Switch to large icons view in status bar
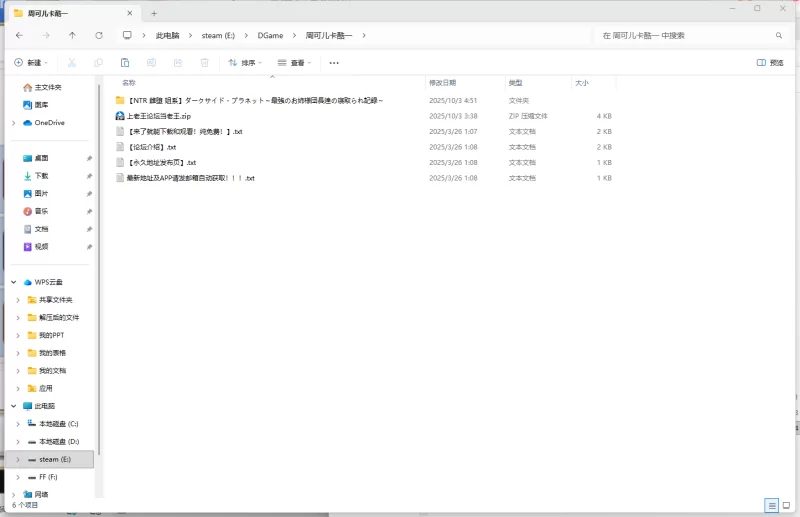Screen dimensions: 800x517 click(x=786, y=506)
